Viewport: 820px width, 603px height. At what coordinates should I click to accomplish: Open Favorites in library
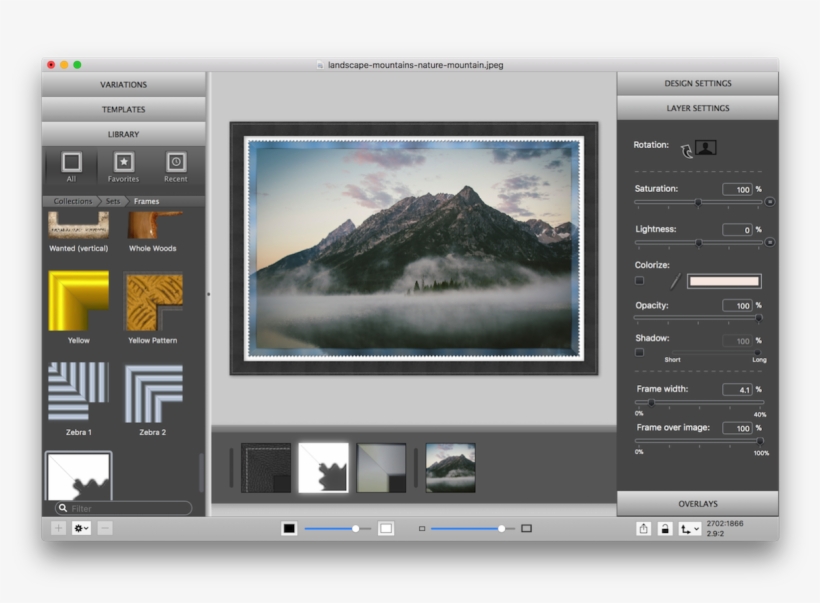[x=123, y=166]
